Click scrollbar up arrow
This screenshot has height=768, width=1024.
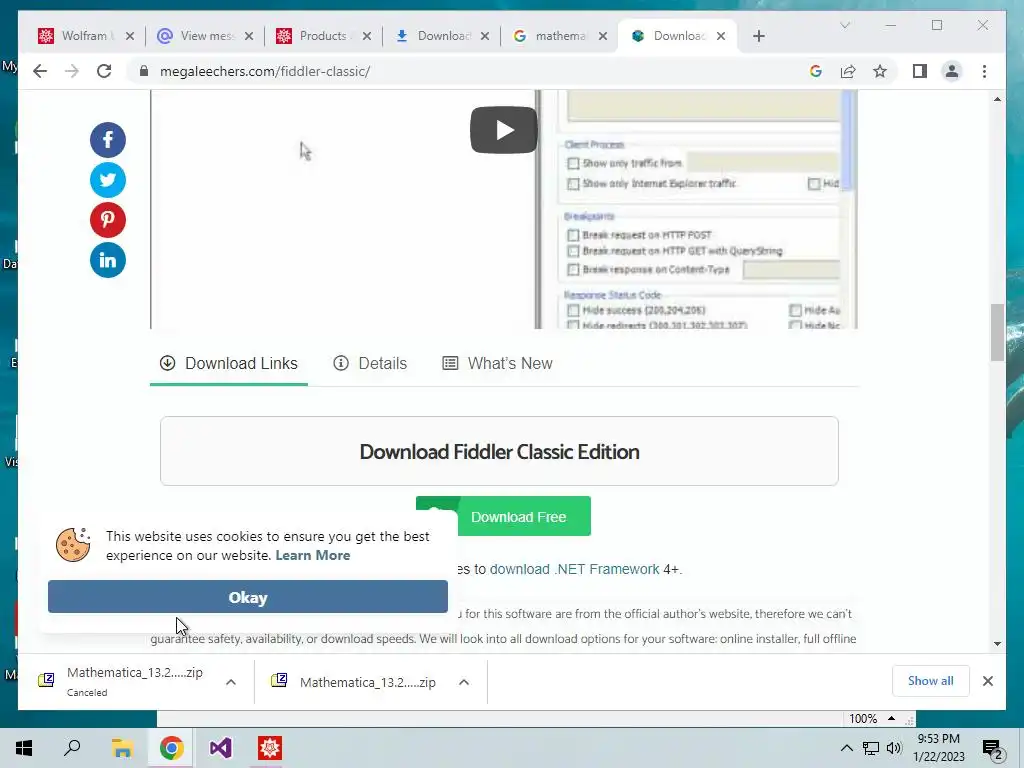(x=997, y=99)
